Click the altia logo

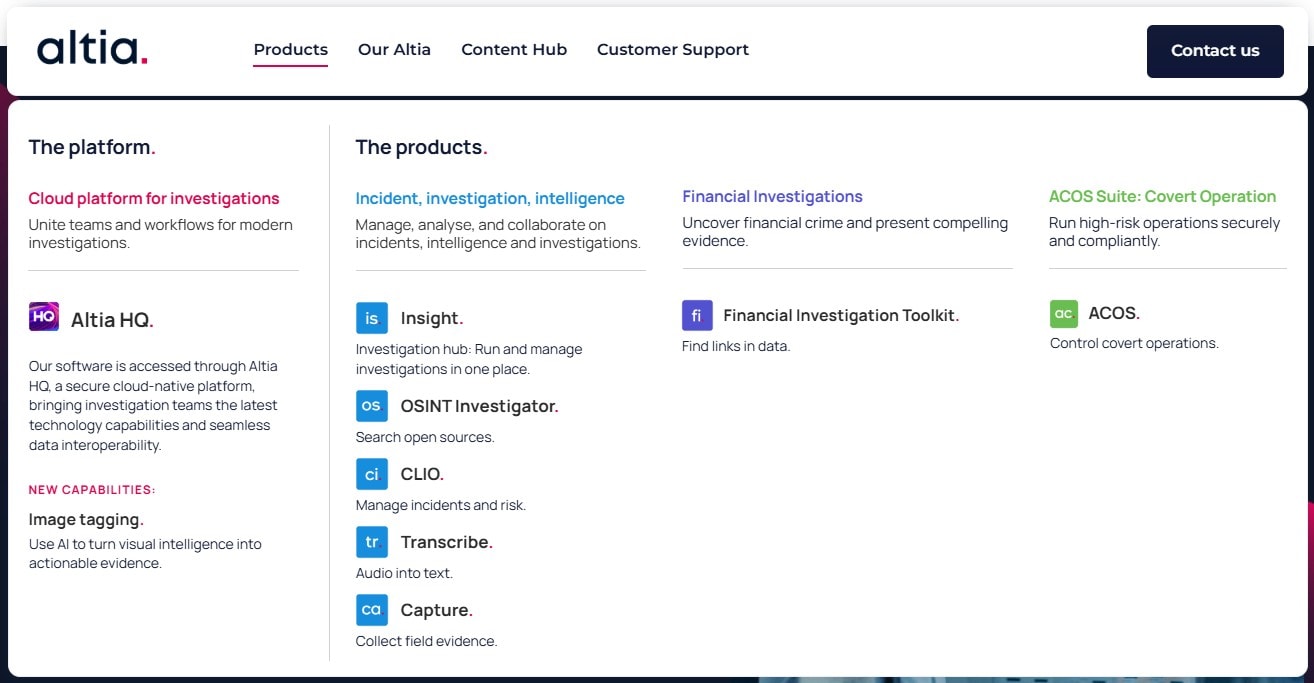click(93, 49)
